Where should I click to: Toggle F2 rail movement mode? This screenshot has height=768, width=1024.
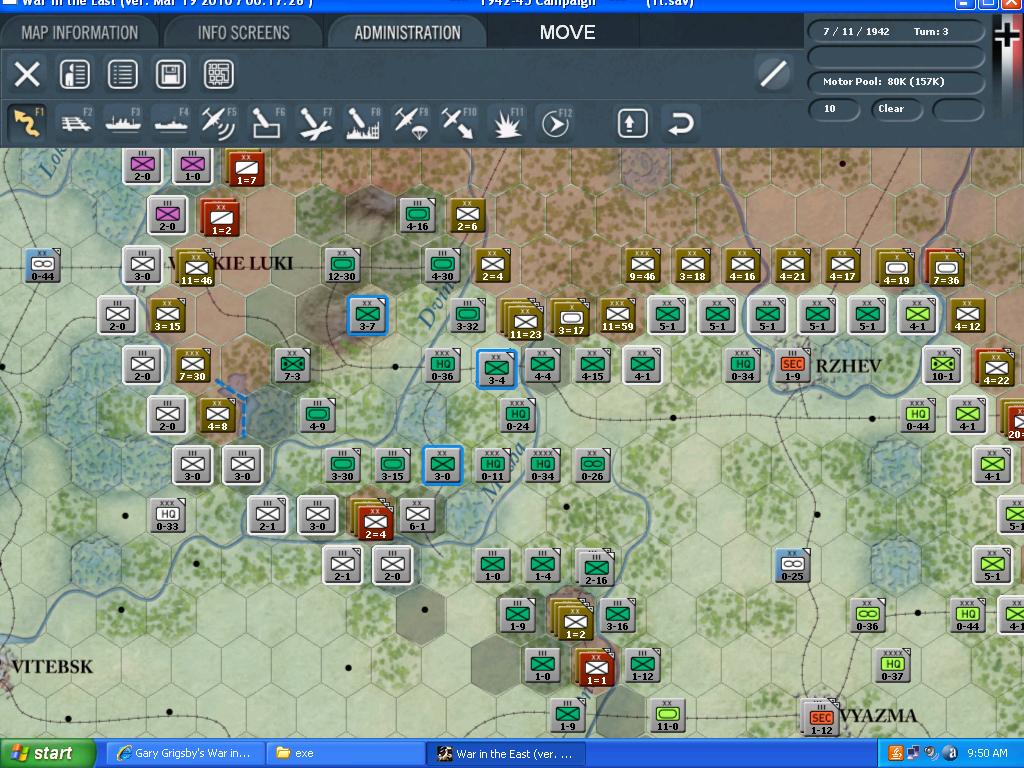tap(76, 123)
